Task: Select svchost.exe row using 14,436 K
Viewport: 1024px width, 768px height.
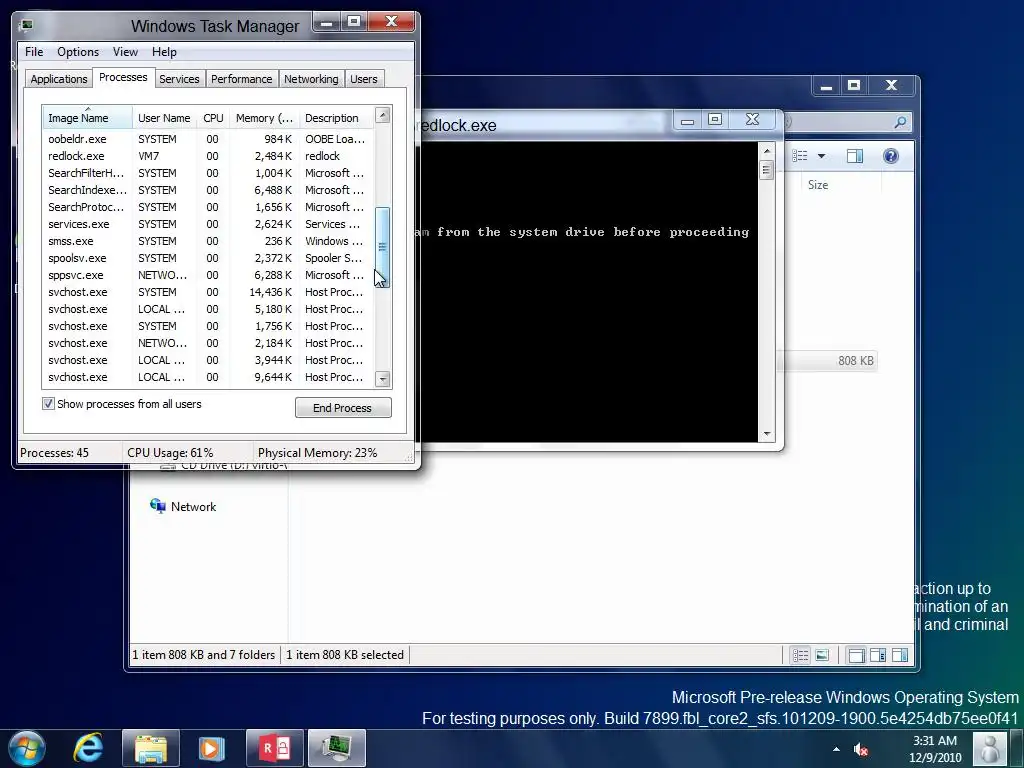Action: coord(208,292)
